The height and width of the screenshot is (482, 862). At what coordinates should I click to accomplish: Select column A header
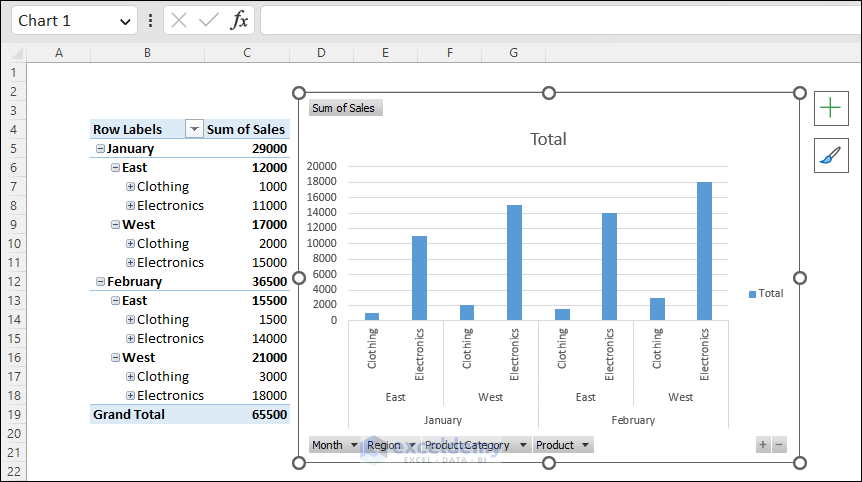tap(59, 53)
